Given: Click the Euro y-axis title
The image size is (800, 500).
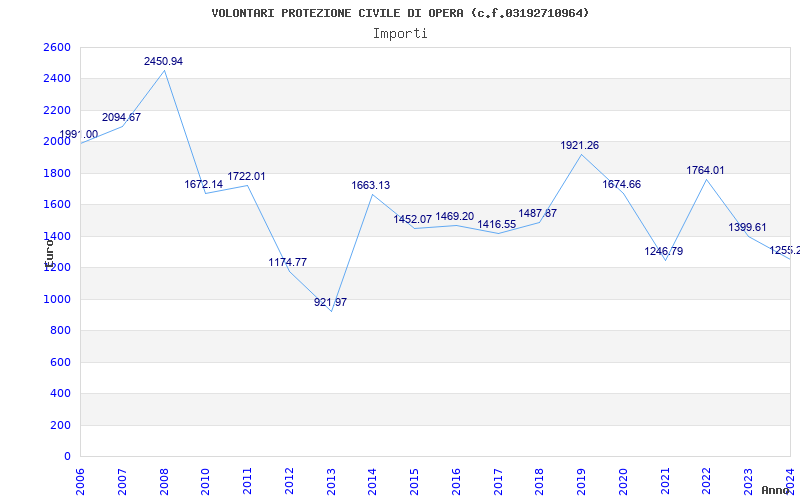Looking at the screenshot, I should click(x=49, y=253).
